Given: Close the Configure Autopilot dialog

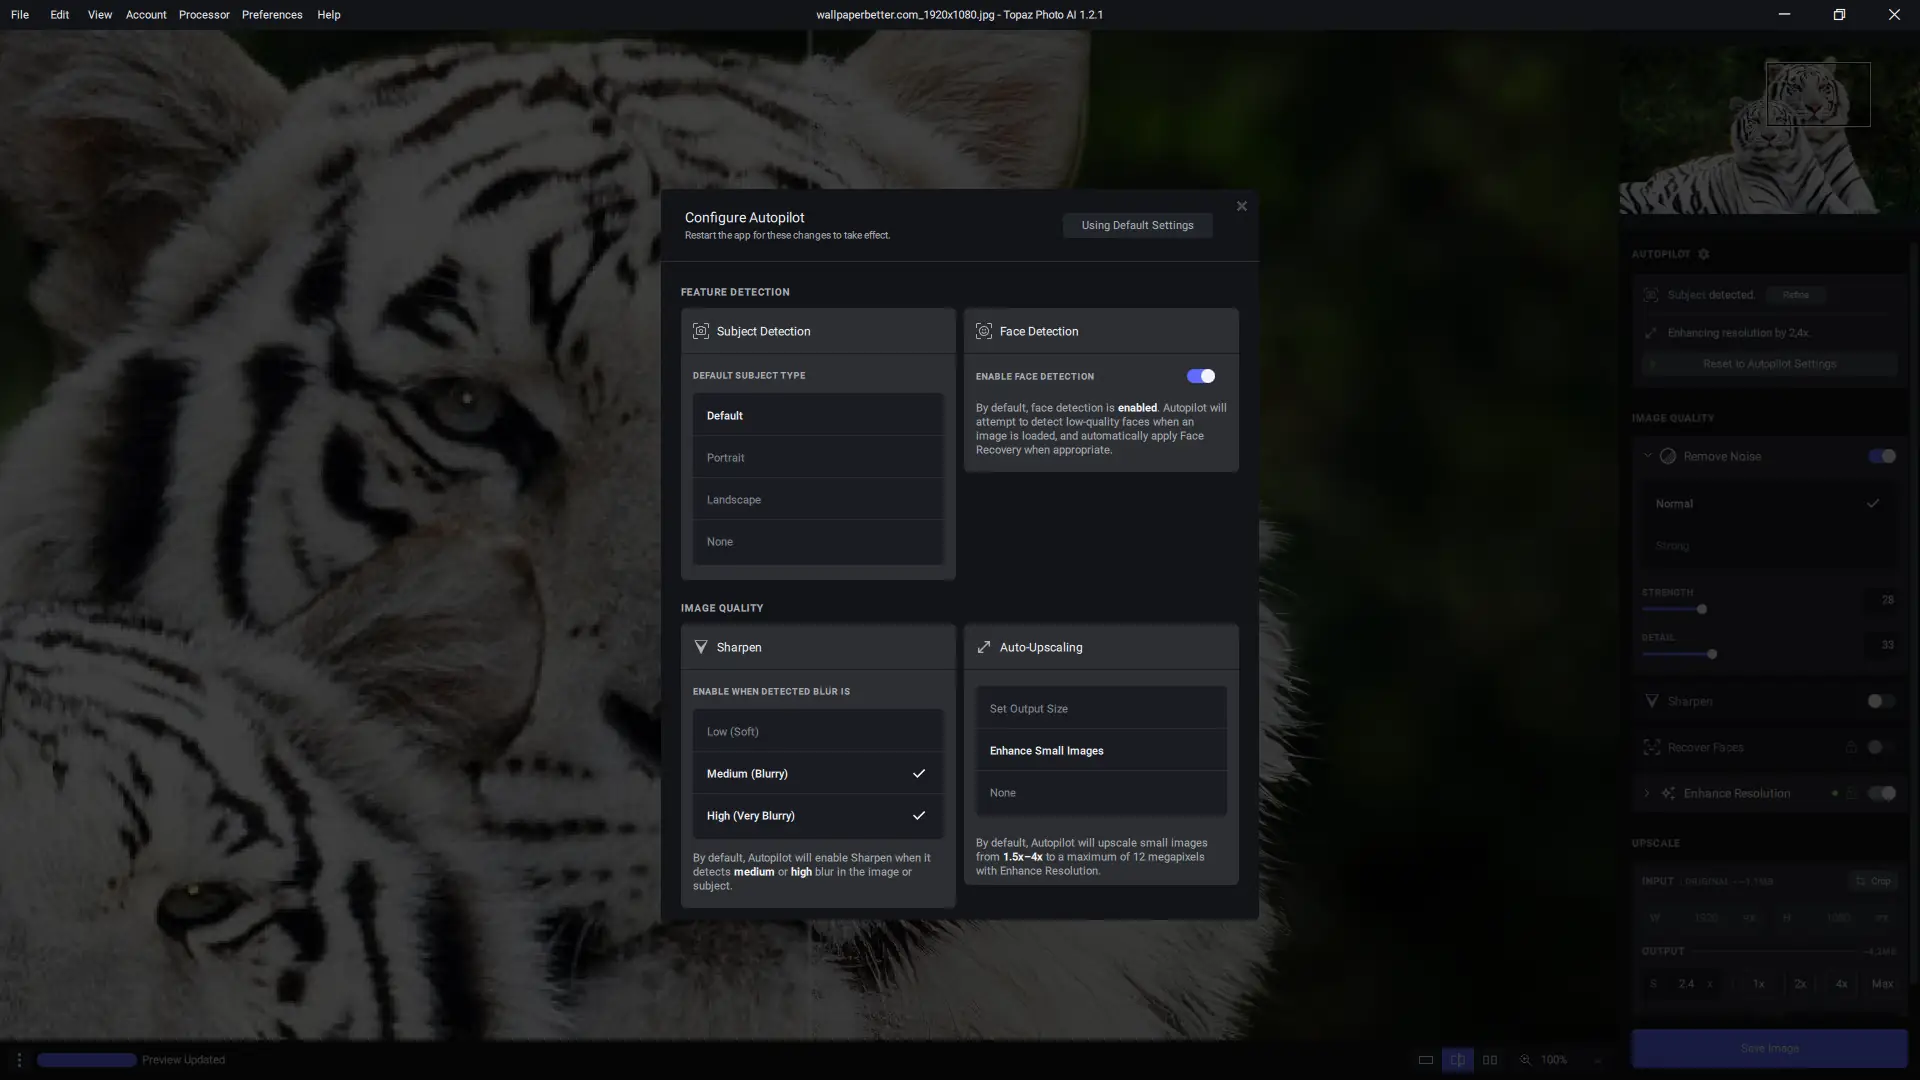Looking at the screenshot, I should tap(1242, 206).
